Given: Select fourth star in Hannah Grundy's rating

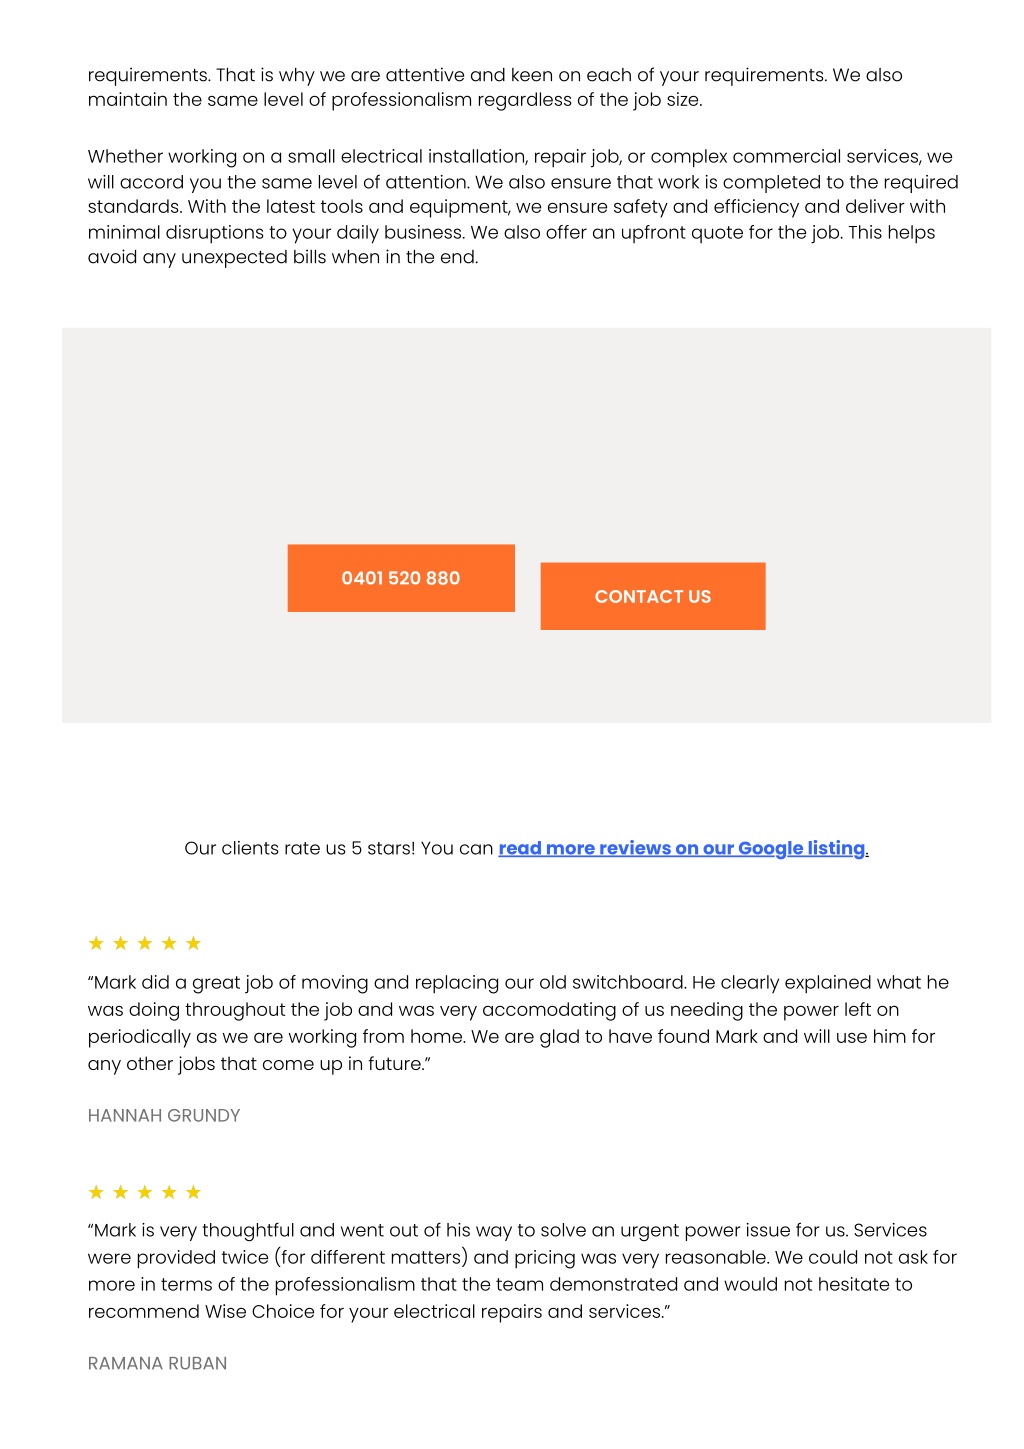Looking at the screenshot, I should [x=169, y=943].
